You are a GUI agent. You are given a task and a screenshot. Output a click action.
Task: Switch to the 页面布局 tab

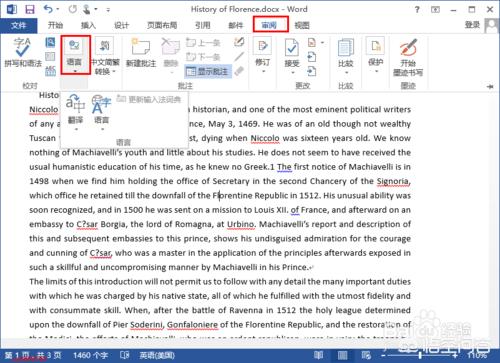pos(162,25)
